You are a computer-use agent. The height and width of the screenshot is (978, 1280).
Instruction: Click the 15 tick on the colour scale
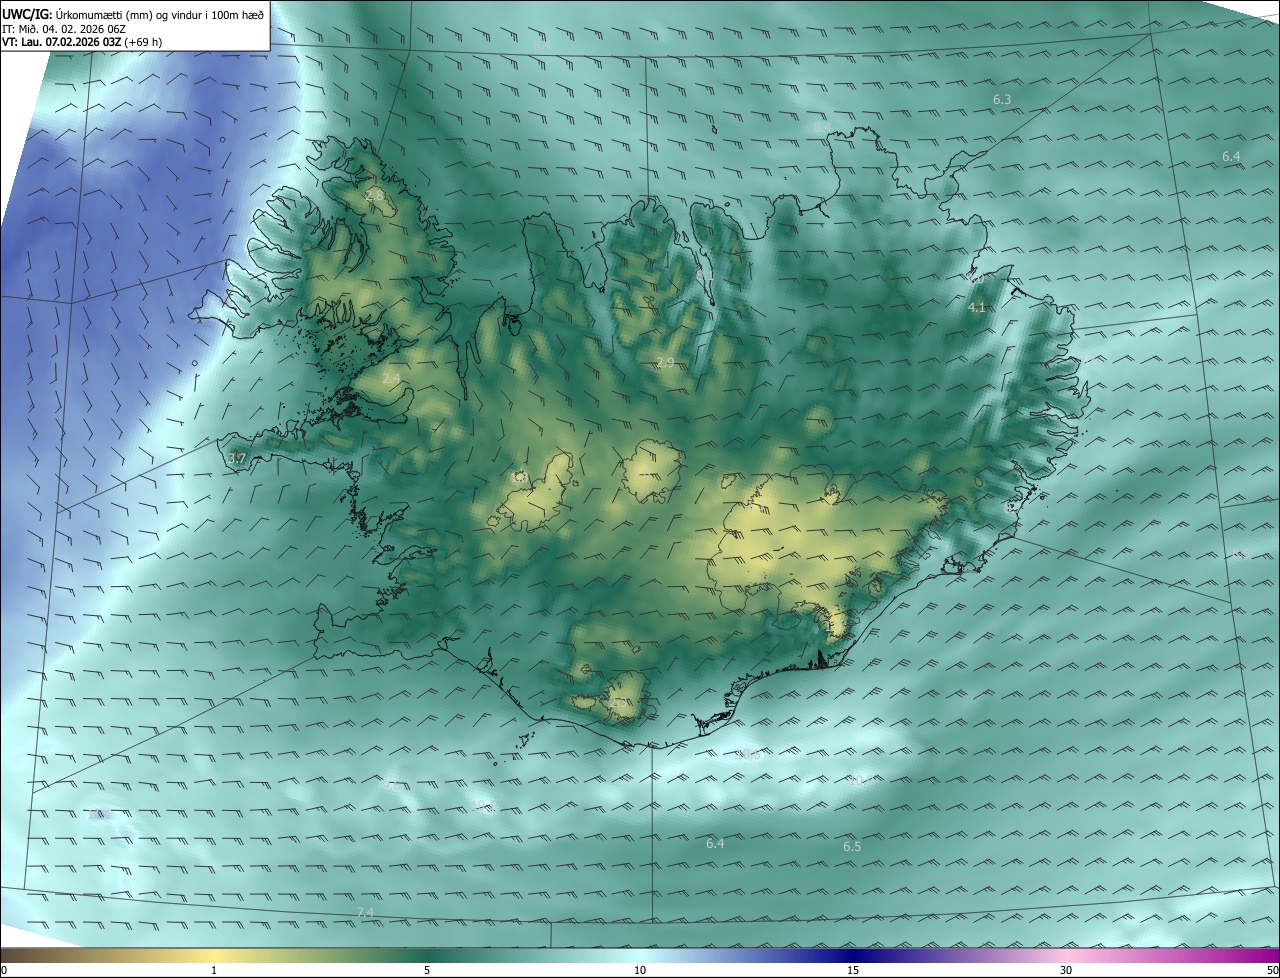coord(853,971)
